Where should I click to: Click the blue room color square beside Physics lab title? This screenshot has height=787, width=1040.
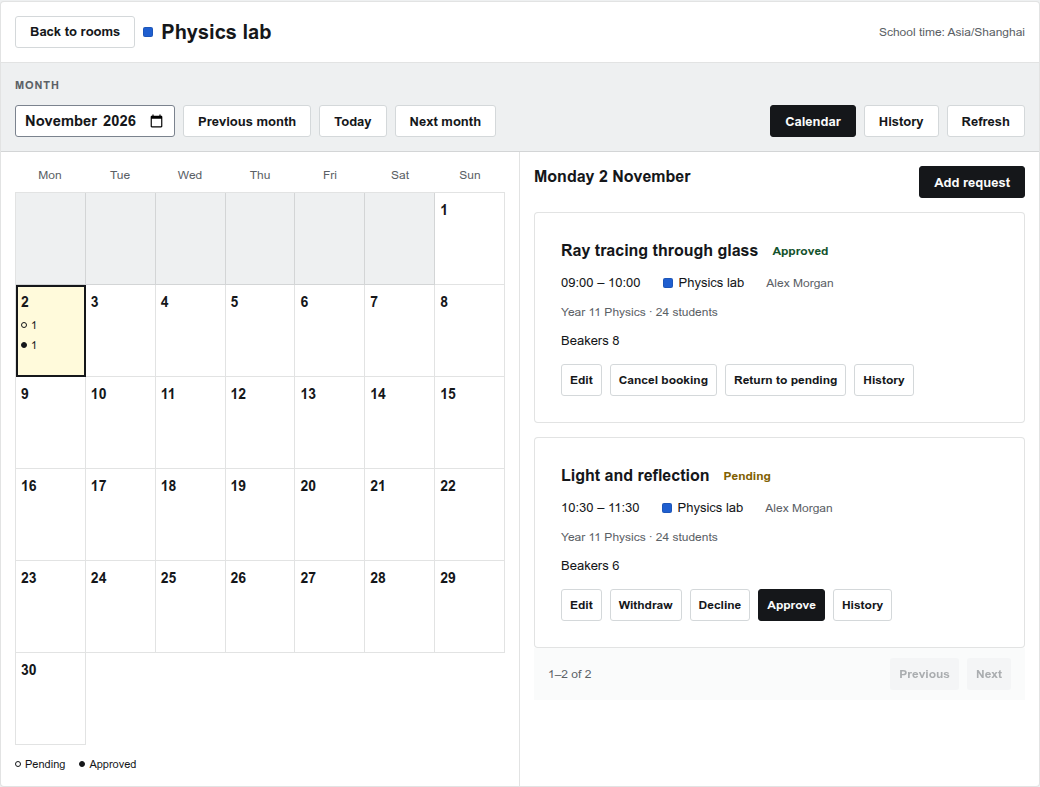click(148, 32)
